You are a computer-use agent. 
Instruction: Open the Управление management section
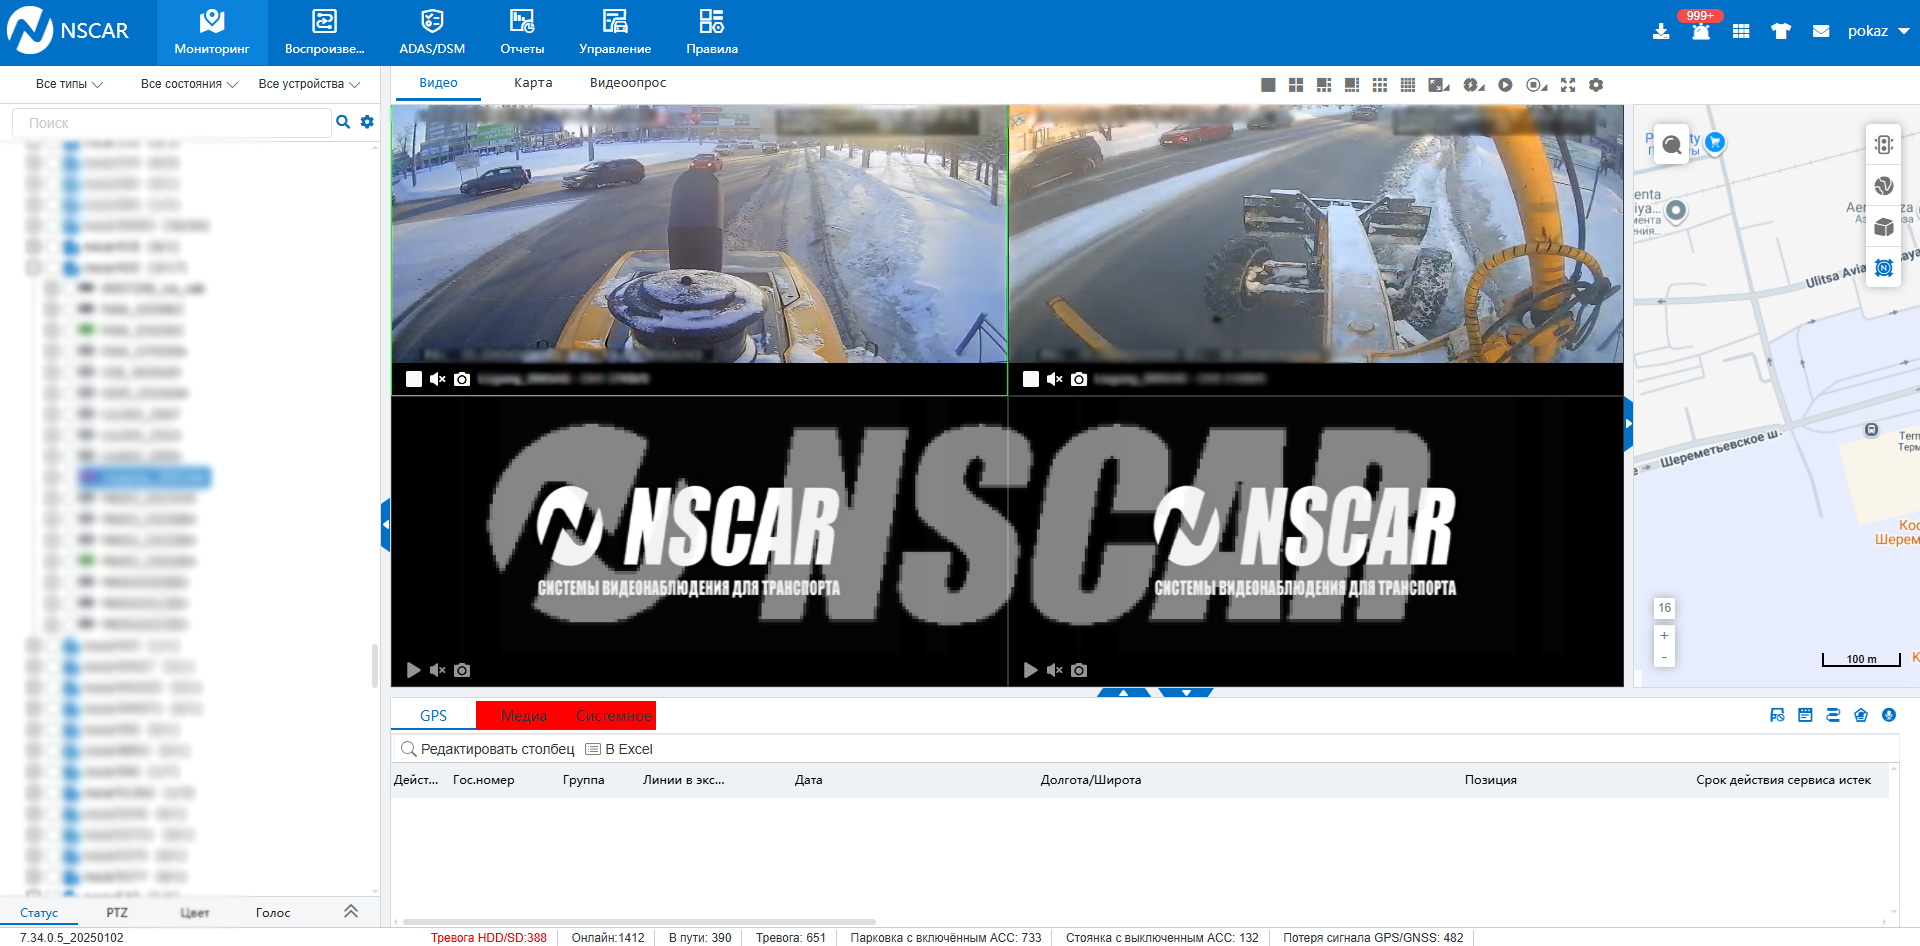pyautogui.click(x=615, y=33)
